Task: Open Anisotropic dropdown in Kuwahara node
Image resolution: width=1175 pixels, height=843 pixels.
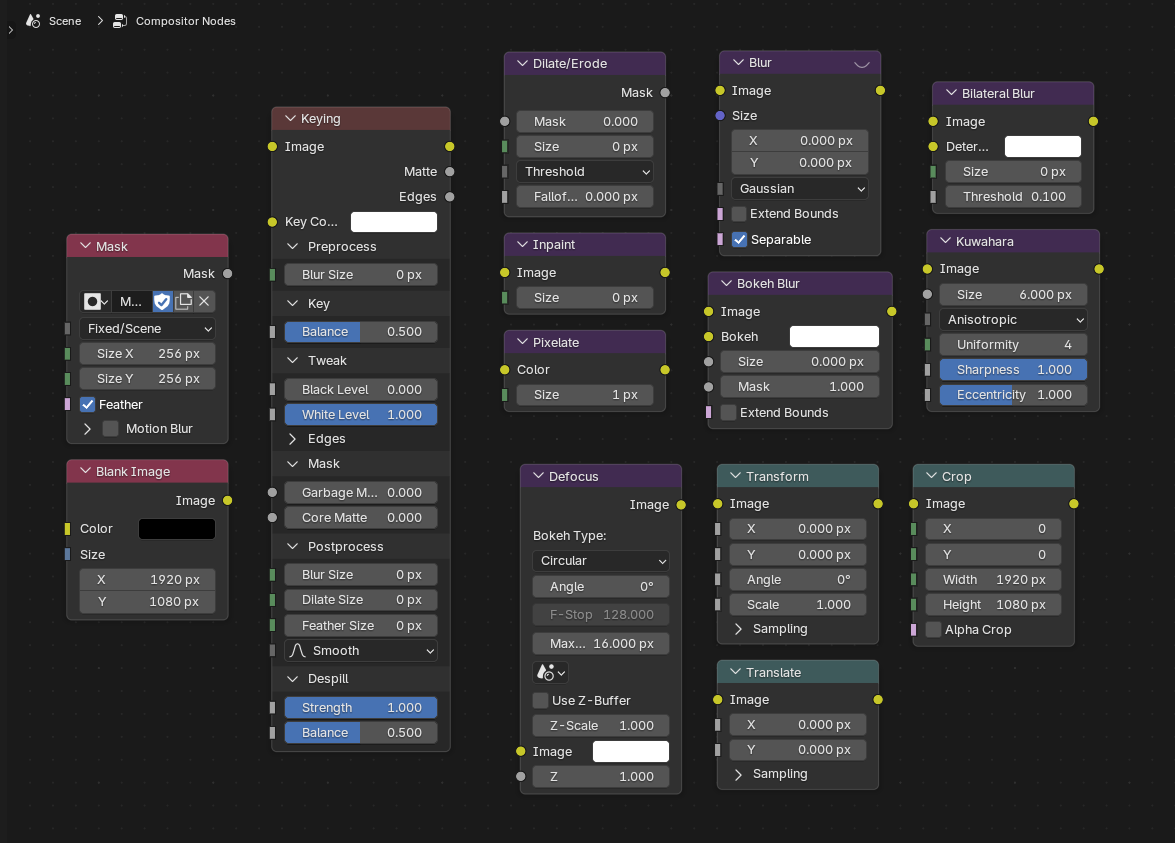Action: click(x=1012, y=320)
